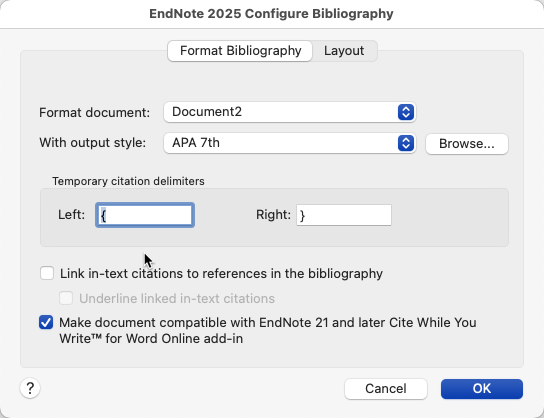Select the Format Bibliography tab
Image resolution: width=544 pixels, height=418 pixels.
point(240,51)
